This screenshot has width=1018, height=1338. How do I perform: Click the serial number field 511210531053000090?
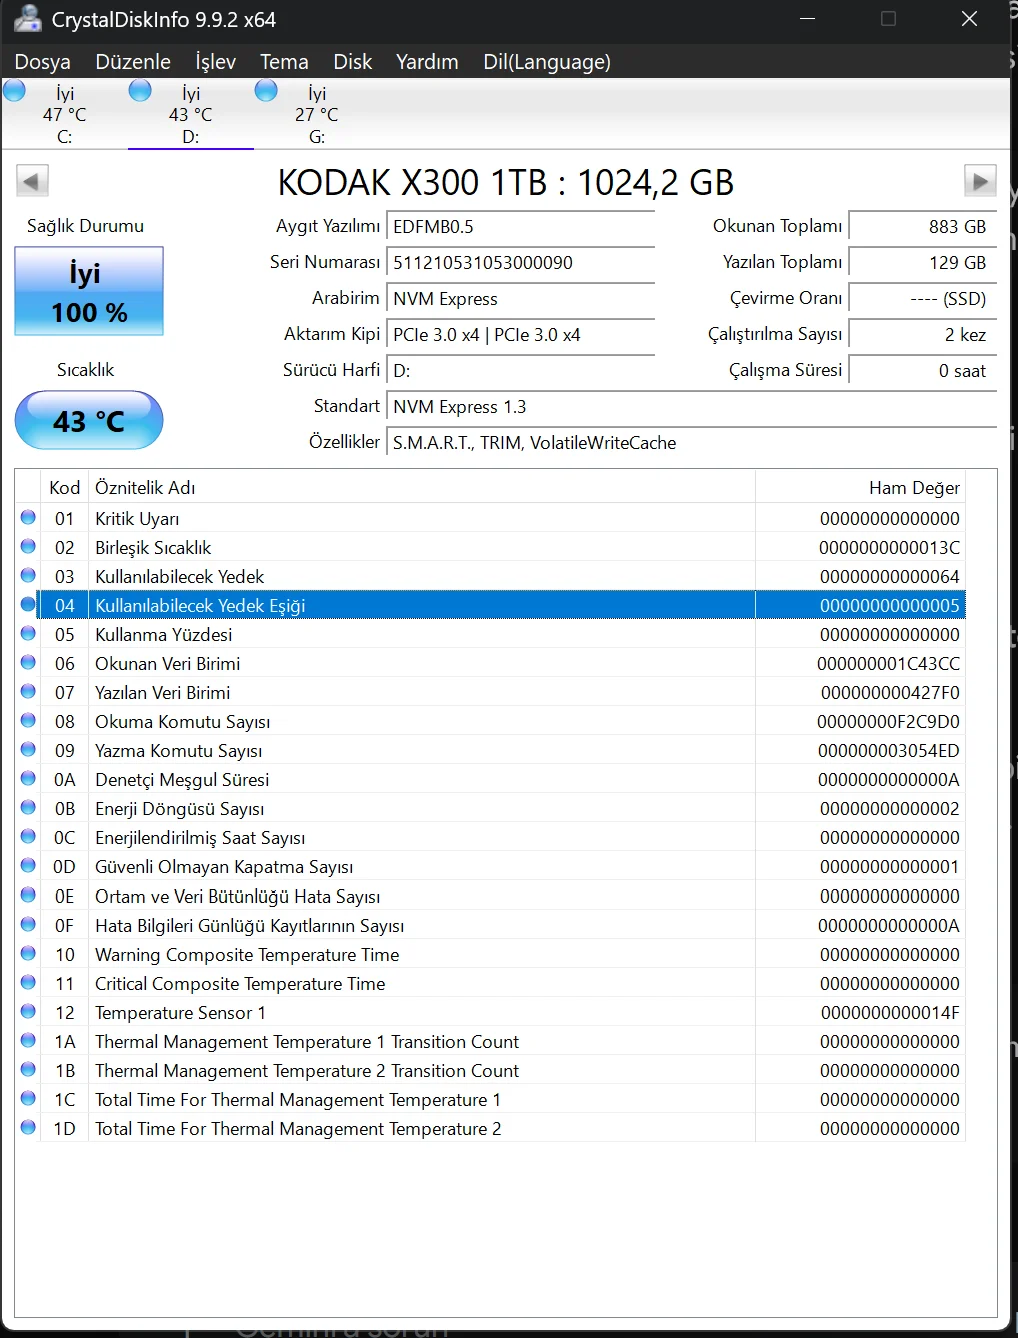click(521, 263)
